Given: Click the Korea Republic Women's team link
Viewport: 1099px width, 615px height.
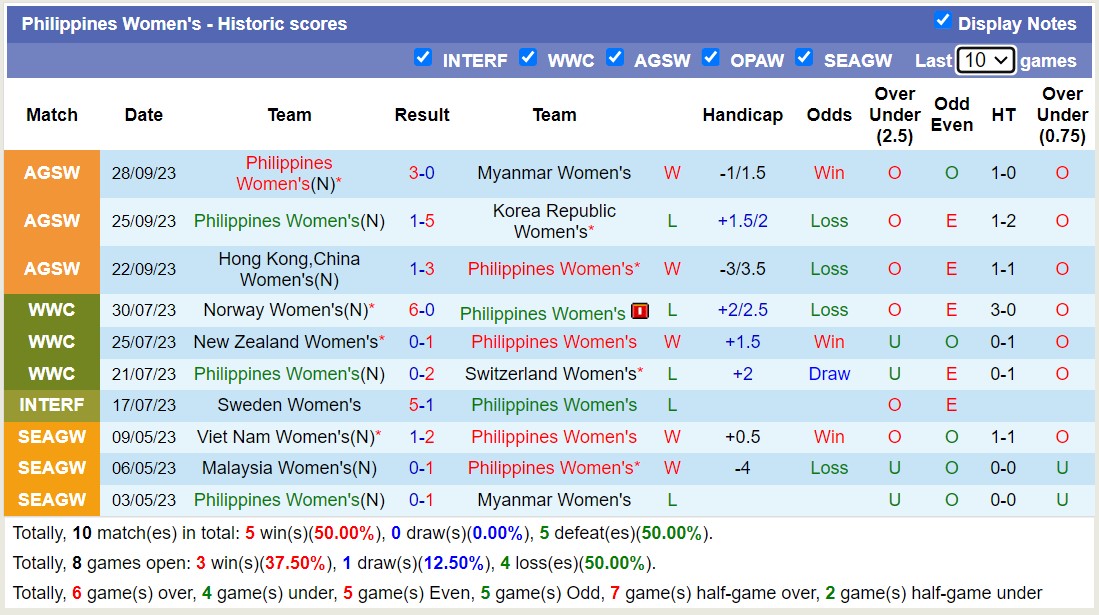Looking at the screenshot, I should click(554, 220).
